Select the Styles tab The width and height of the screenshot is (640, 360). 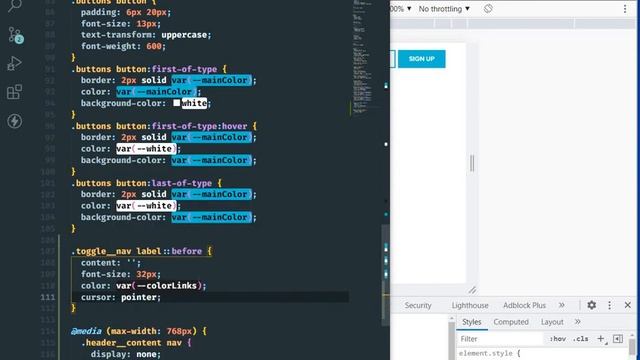click(x=471, y=322)
